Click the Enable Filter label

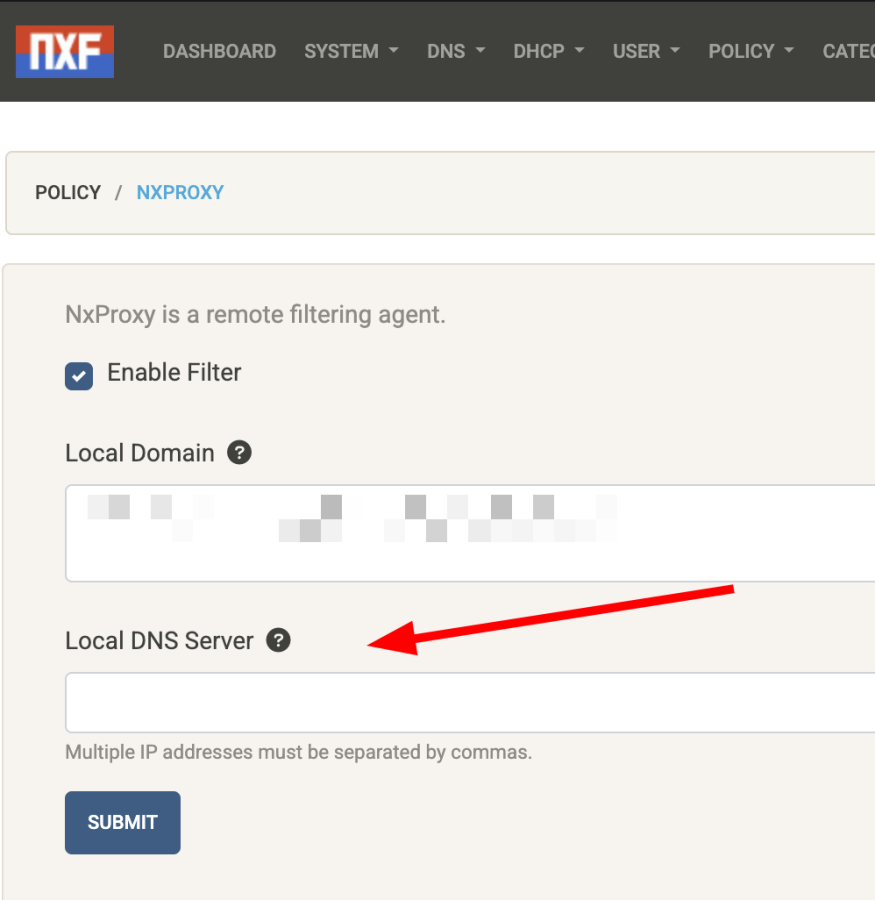pyautogui.click(x=175, y=373)
